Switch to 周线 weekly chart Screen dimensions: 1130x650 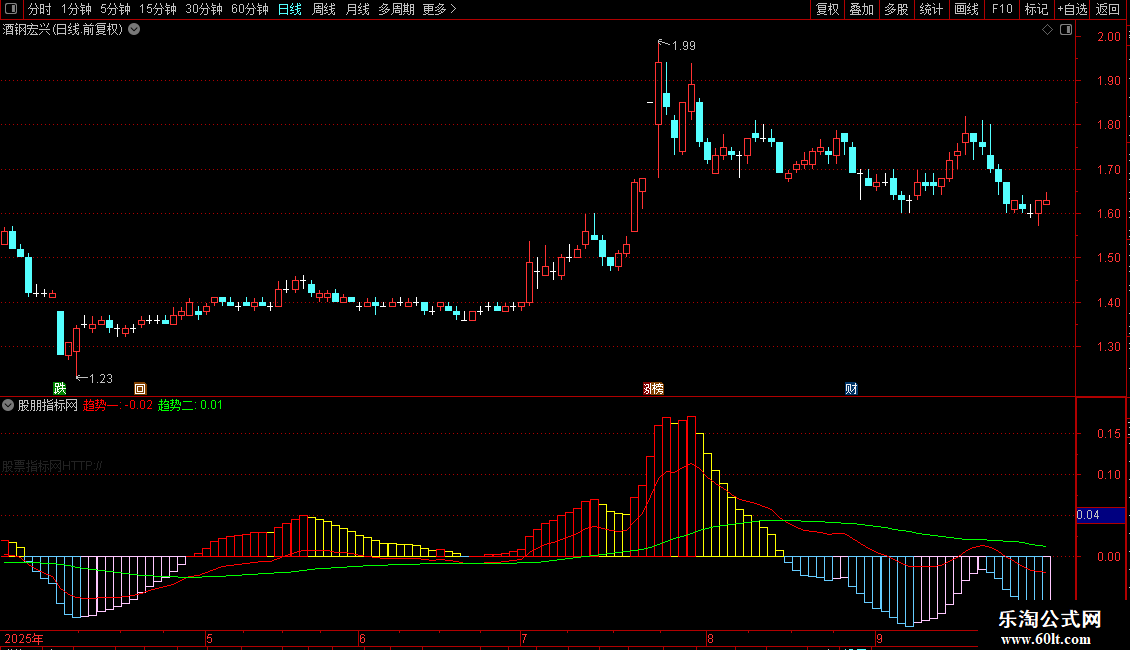(x=324, y=9)
